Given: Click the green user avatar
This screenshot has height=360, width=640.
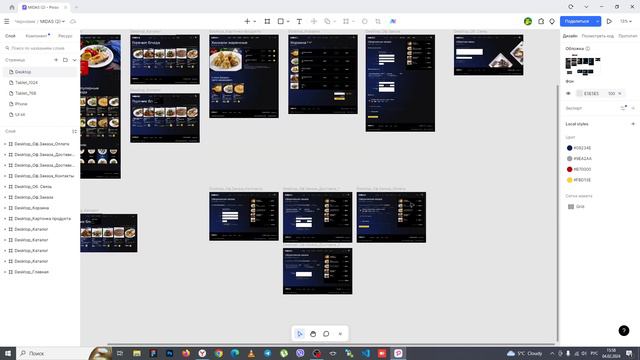Looking at the screenshot, I should click(x=528, y=21).
